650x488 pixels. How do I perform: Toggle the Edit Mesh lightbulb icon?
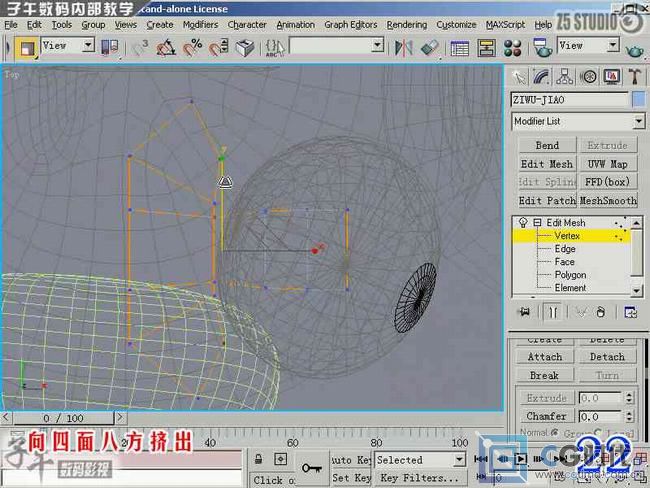[523, 223]
